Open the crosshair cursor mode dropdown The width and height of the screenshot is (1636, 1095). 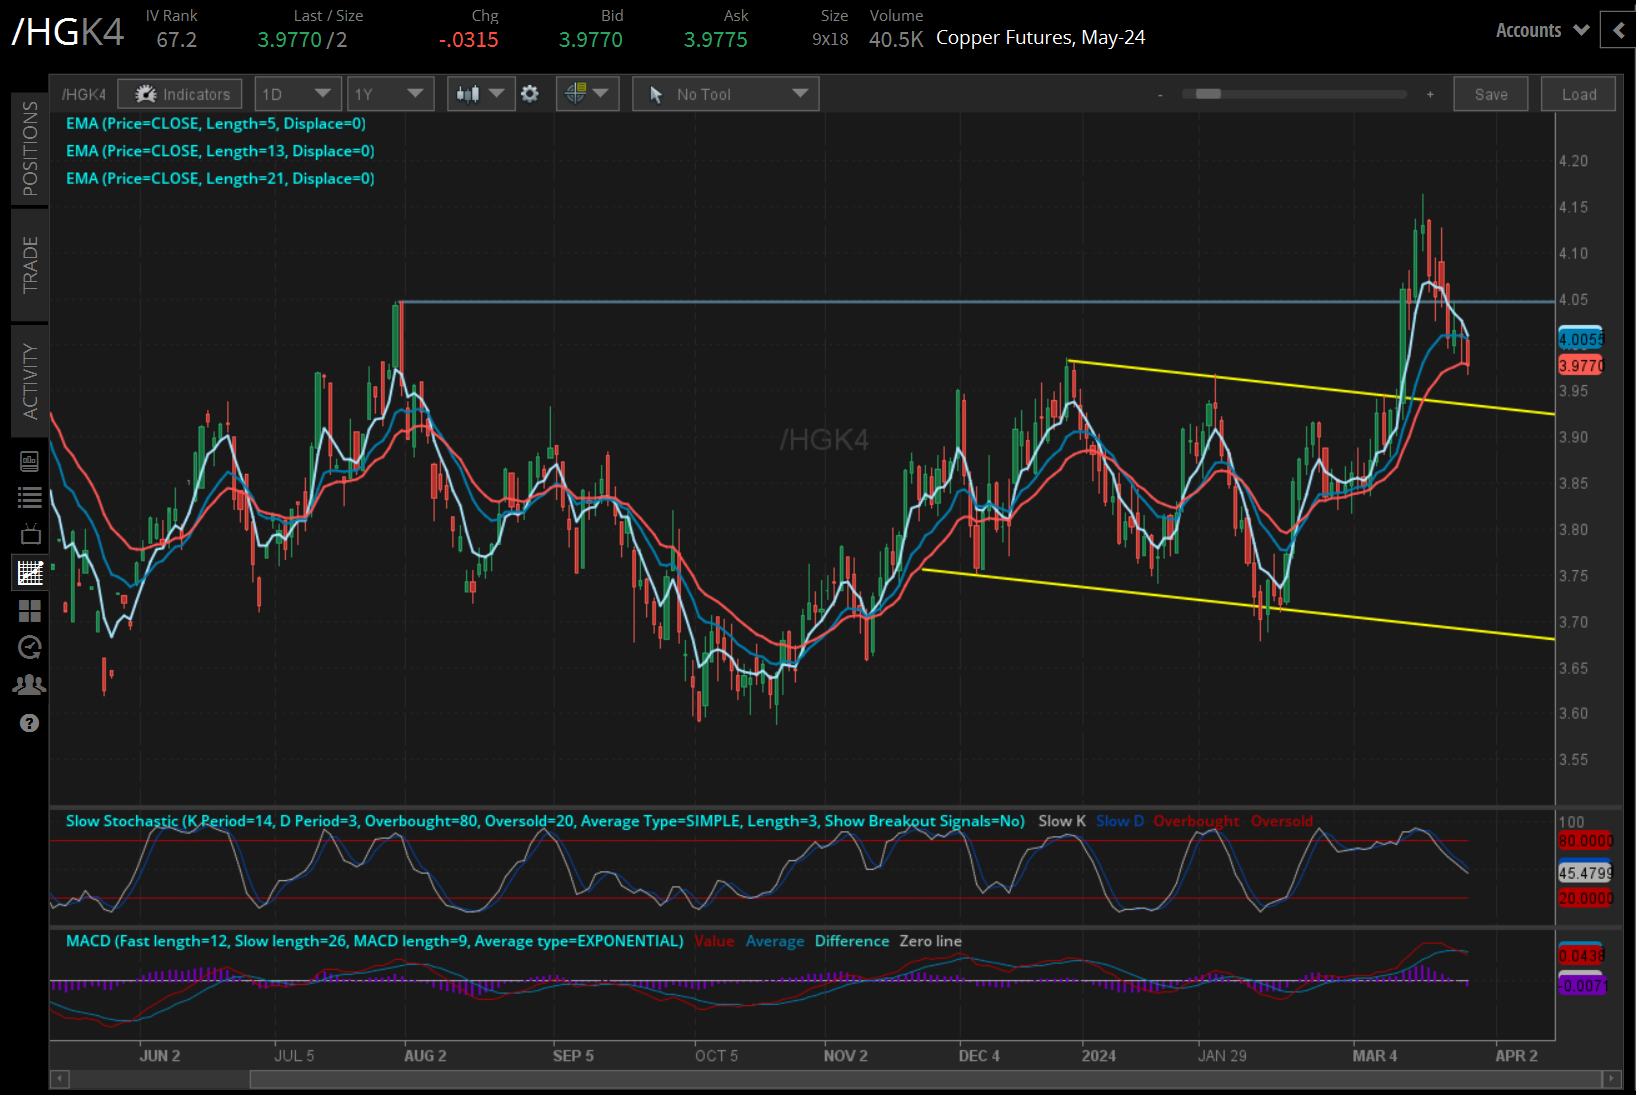coord(587,94)
